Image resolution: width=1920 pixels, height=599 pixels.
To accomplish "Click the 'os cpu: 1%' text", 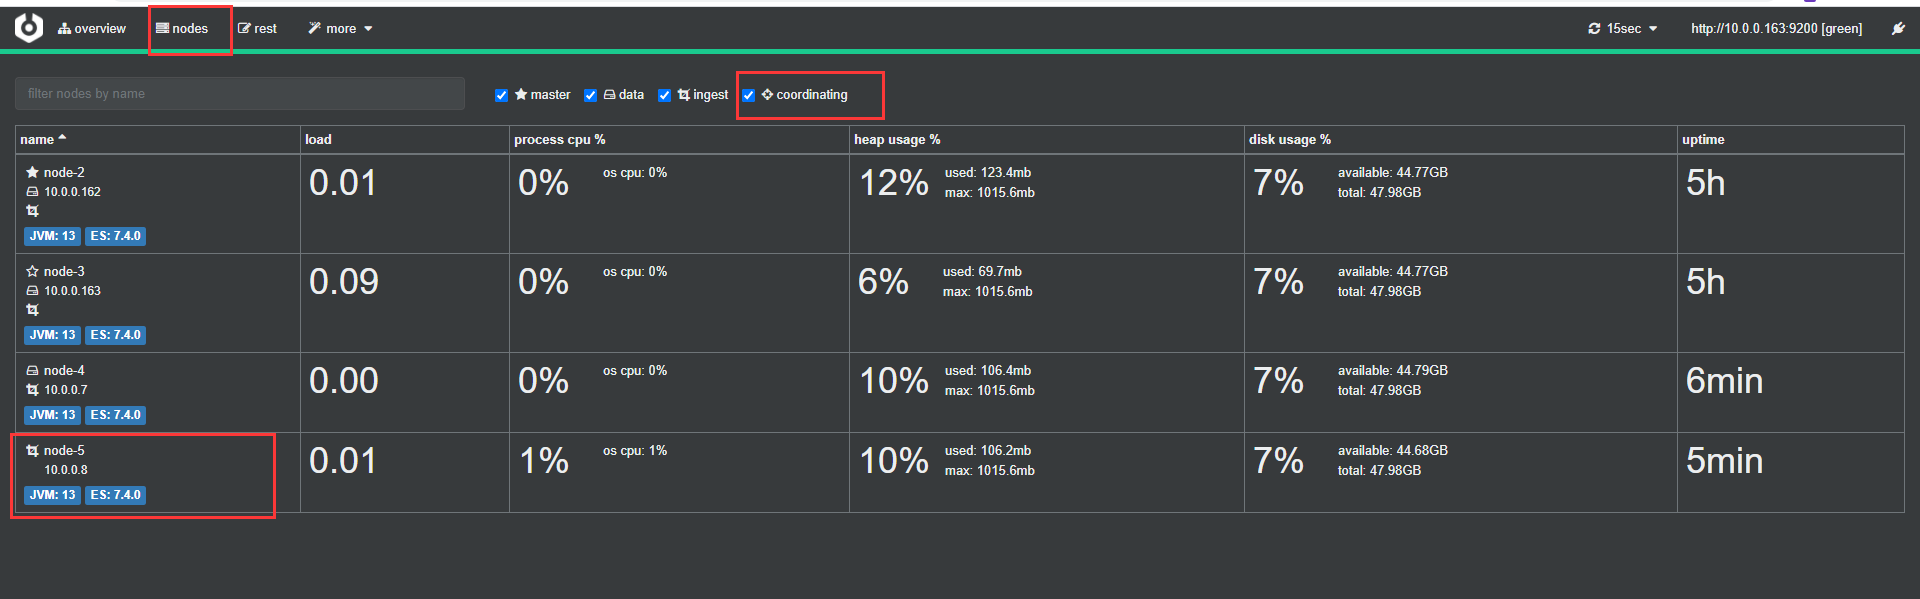I will [x=635, y=450].
